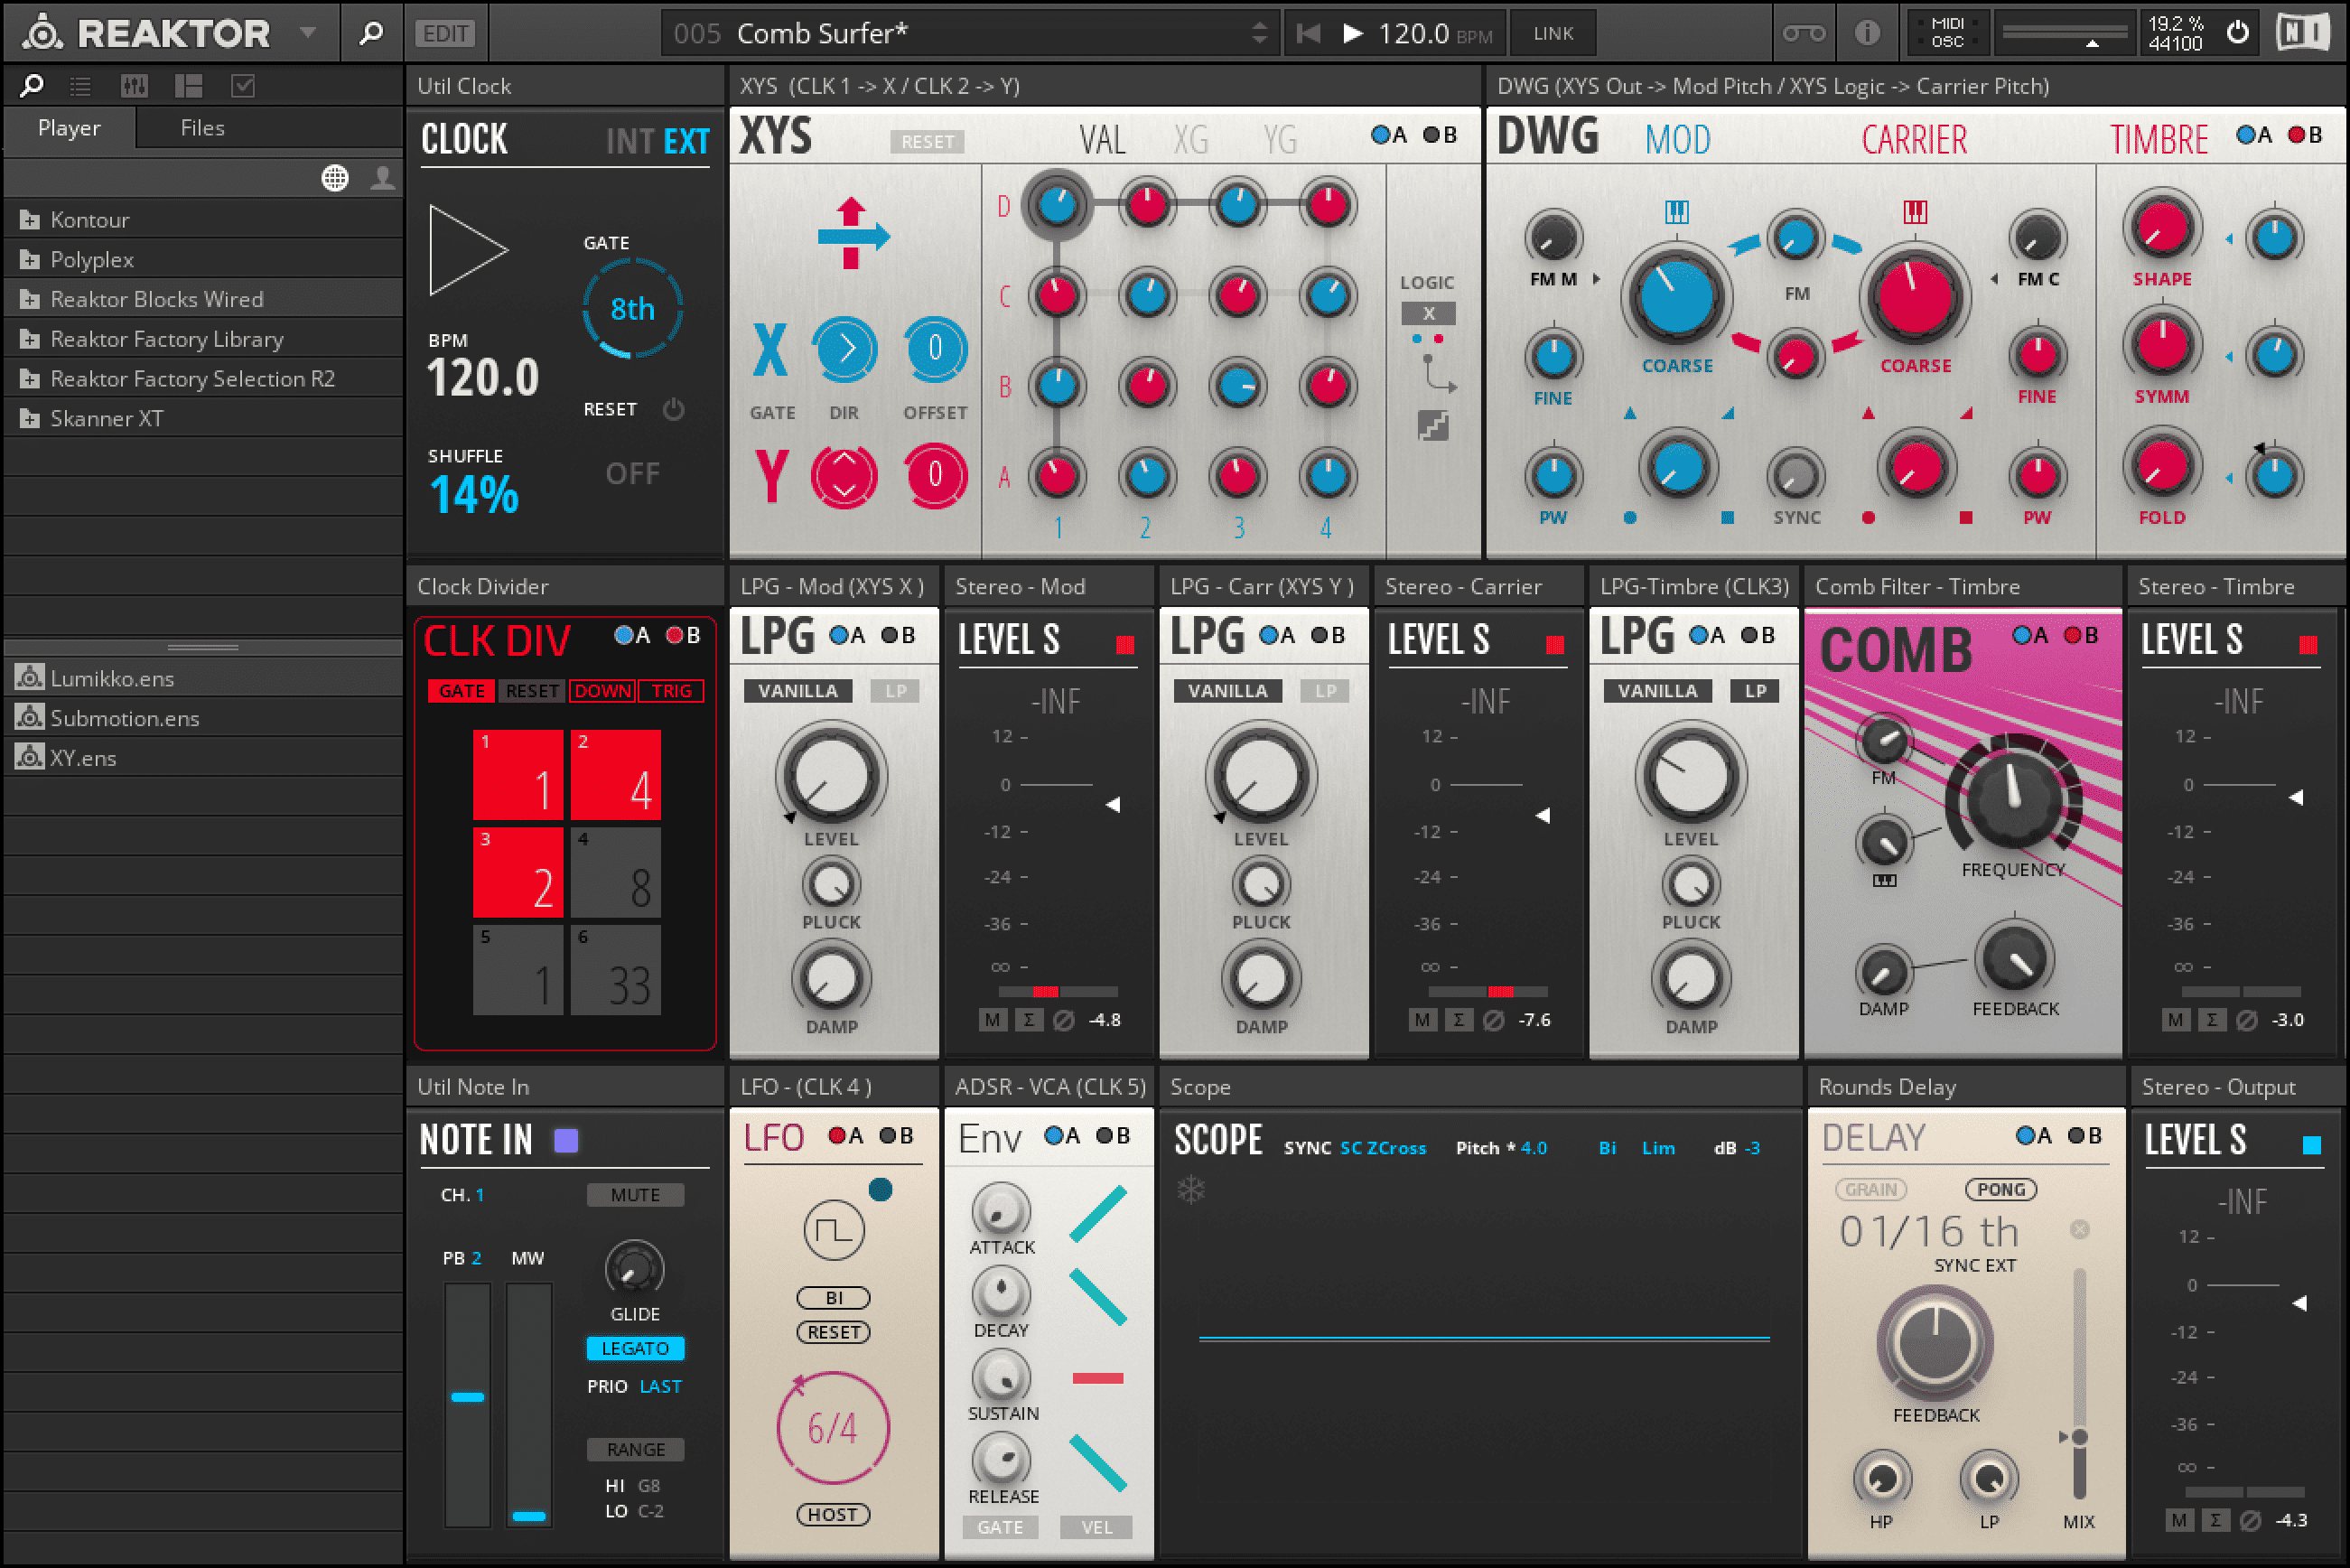Click the snapshot up/down stepper next to Comb Surfer
This screenshot has width=2350, height=1568.
(1259, 33)
